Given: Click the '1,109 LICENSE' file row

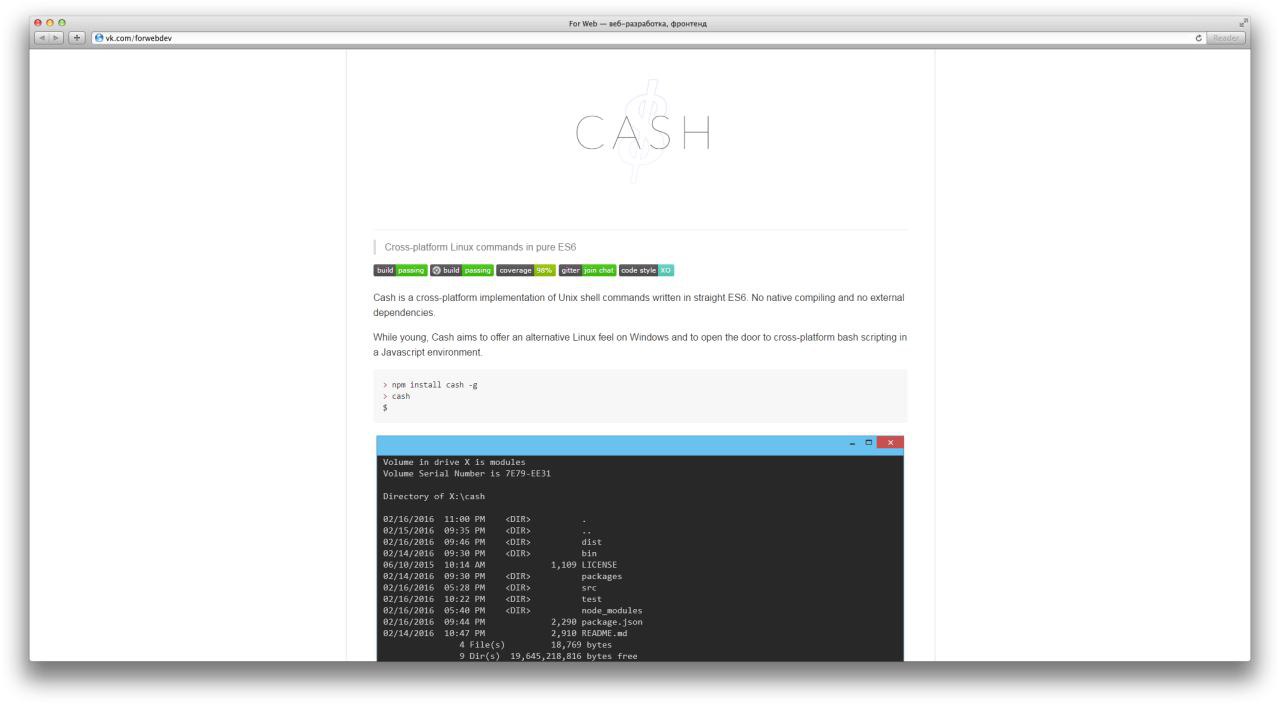Looking at the screenshot, I should 500,565.
